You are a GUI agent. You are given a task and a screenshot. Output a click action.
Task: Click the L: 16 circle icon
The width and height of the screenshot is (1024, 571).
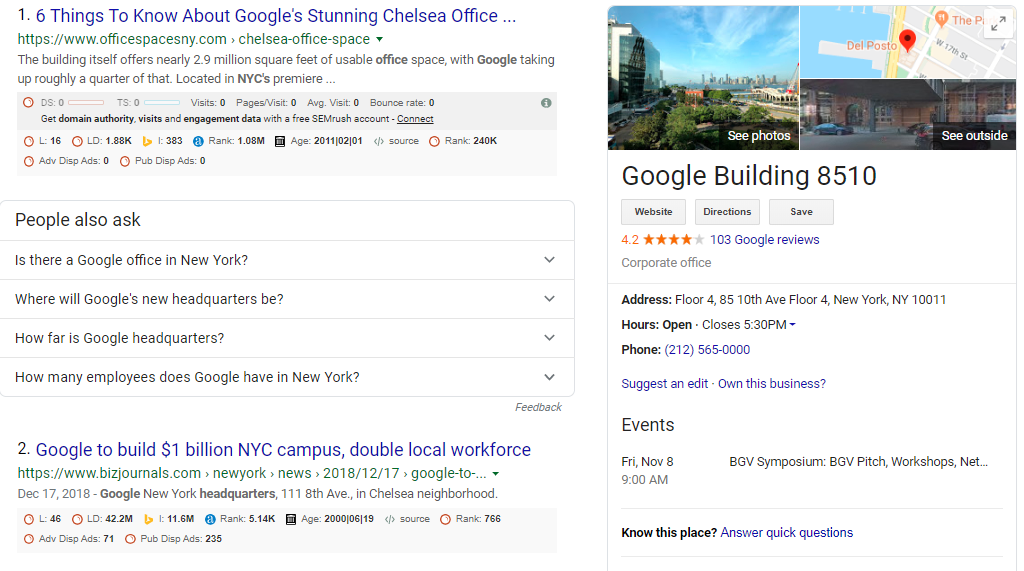(28, 141)
